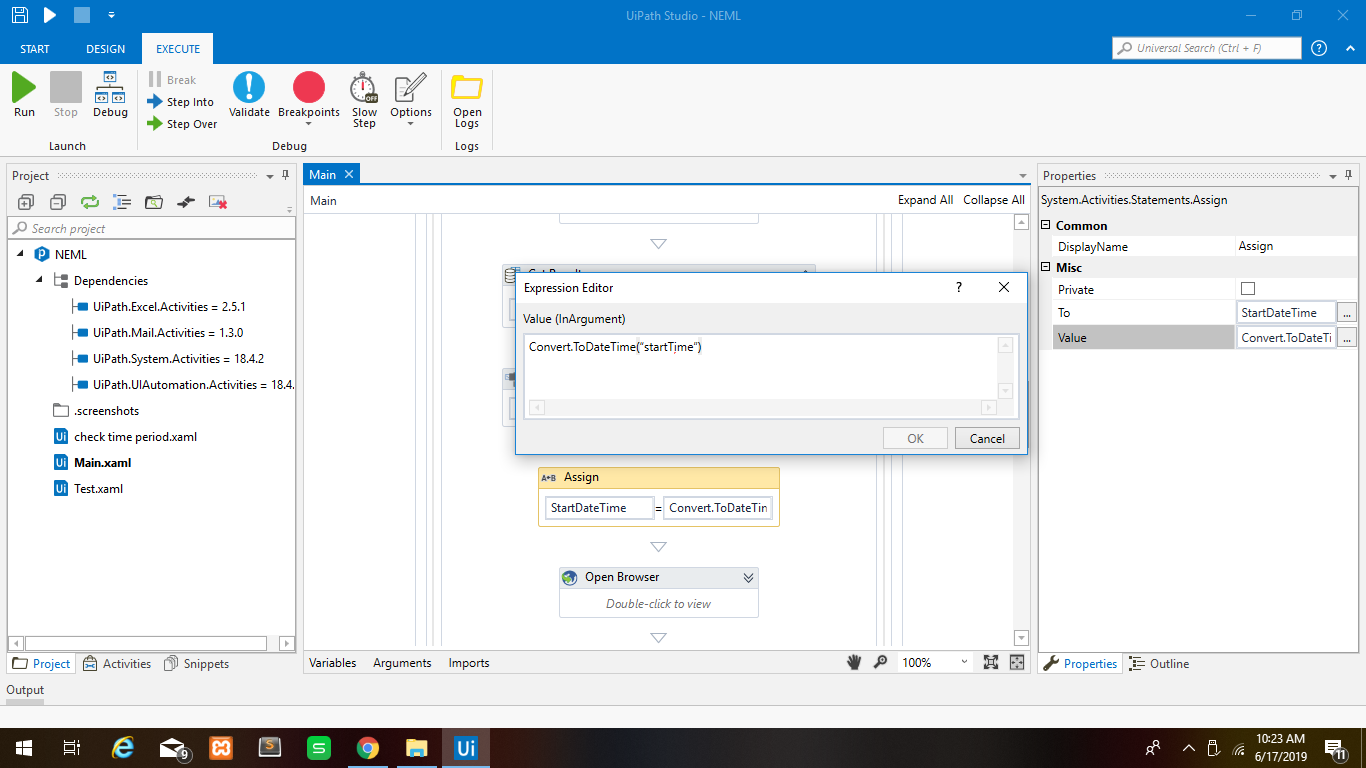Open the 100% zoom level dropdown
The height and width of the screenshot is (768, 1366).
tap(964, 662)
